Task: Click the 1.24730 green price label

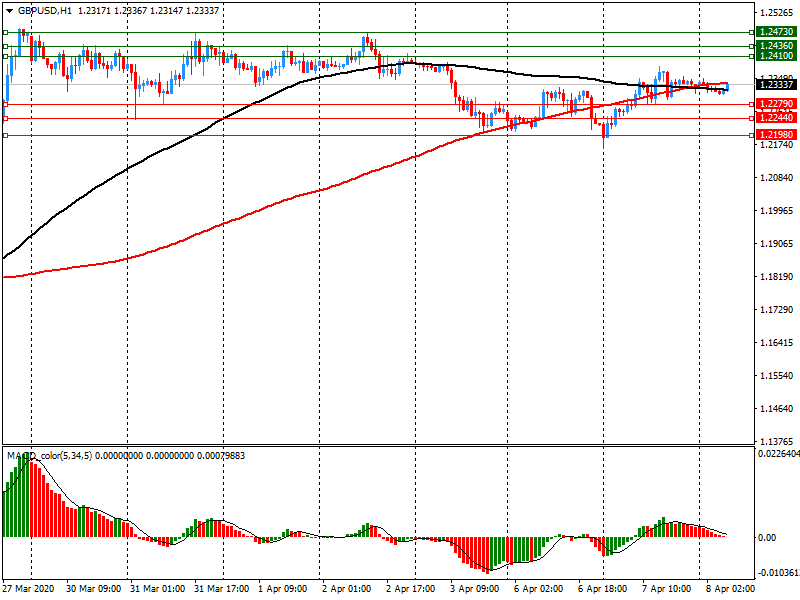Action: pyautogui.click(x=776, y=33)
